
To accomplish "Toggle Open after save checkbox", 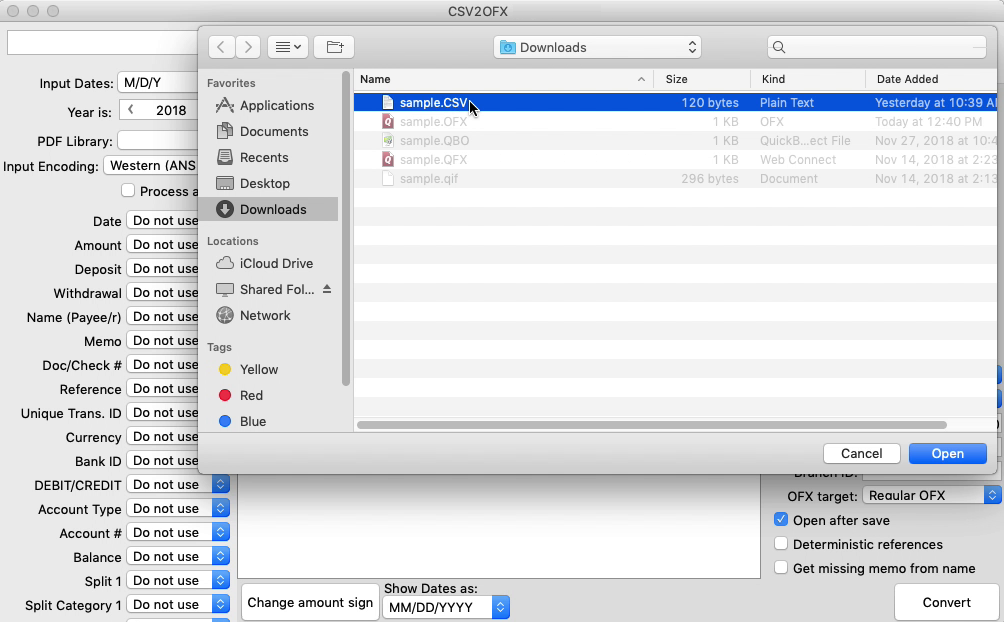I will 781,520.
